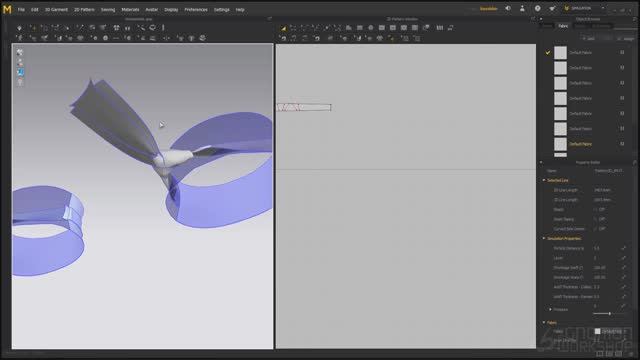Click pencil icon beside Layer property

click(x=623, y=258)
